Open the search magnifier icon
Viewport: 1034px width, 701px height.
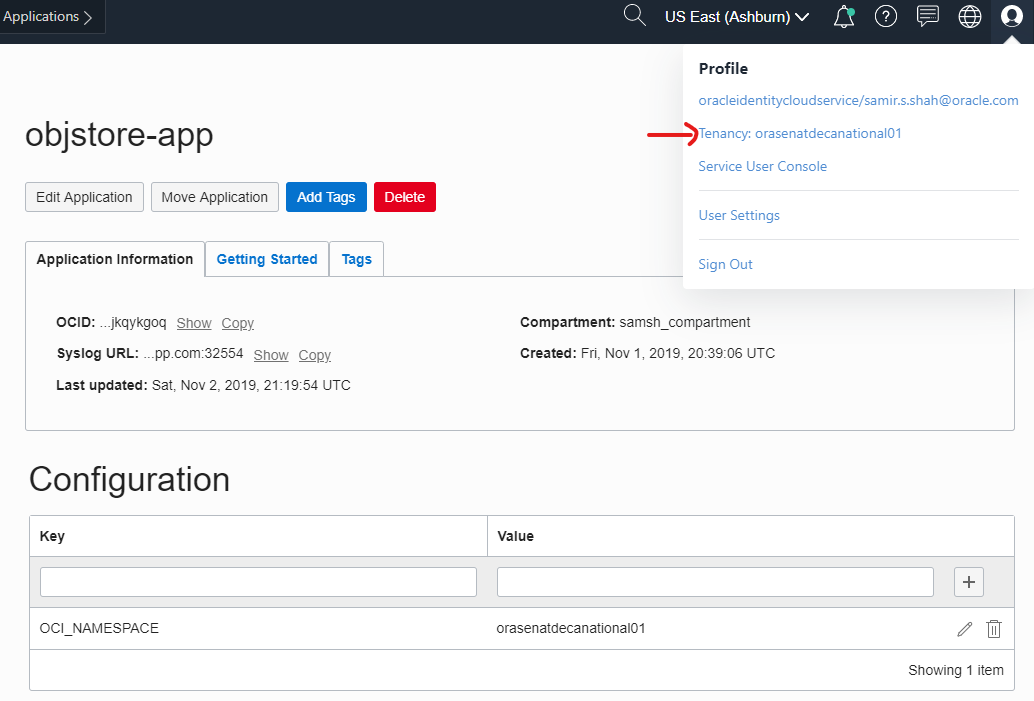pyautogui.click(x=634, y=16)
